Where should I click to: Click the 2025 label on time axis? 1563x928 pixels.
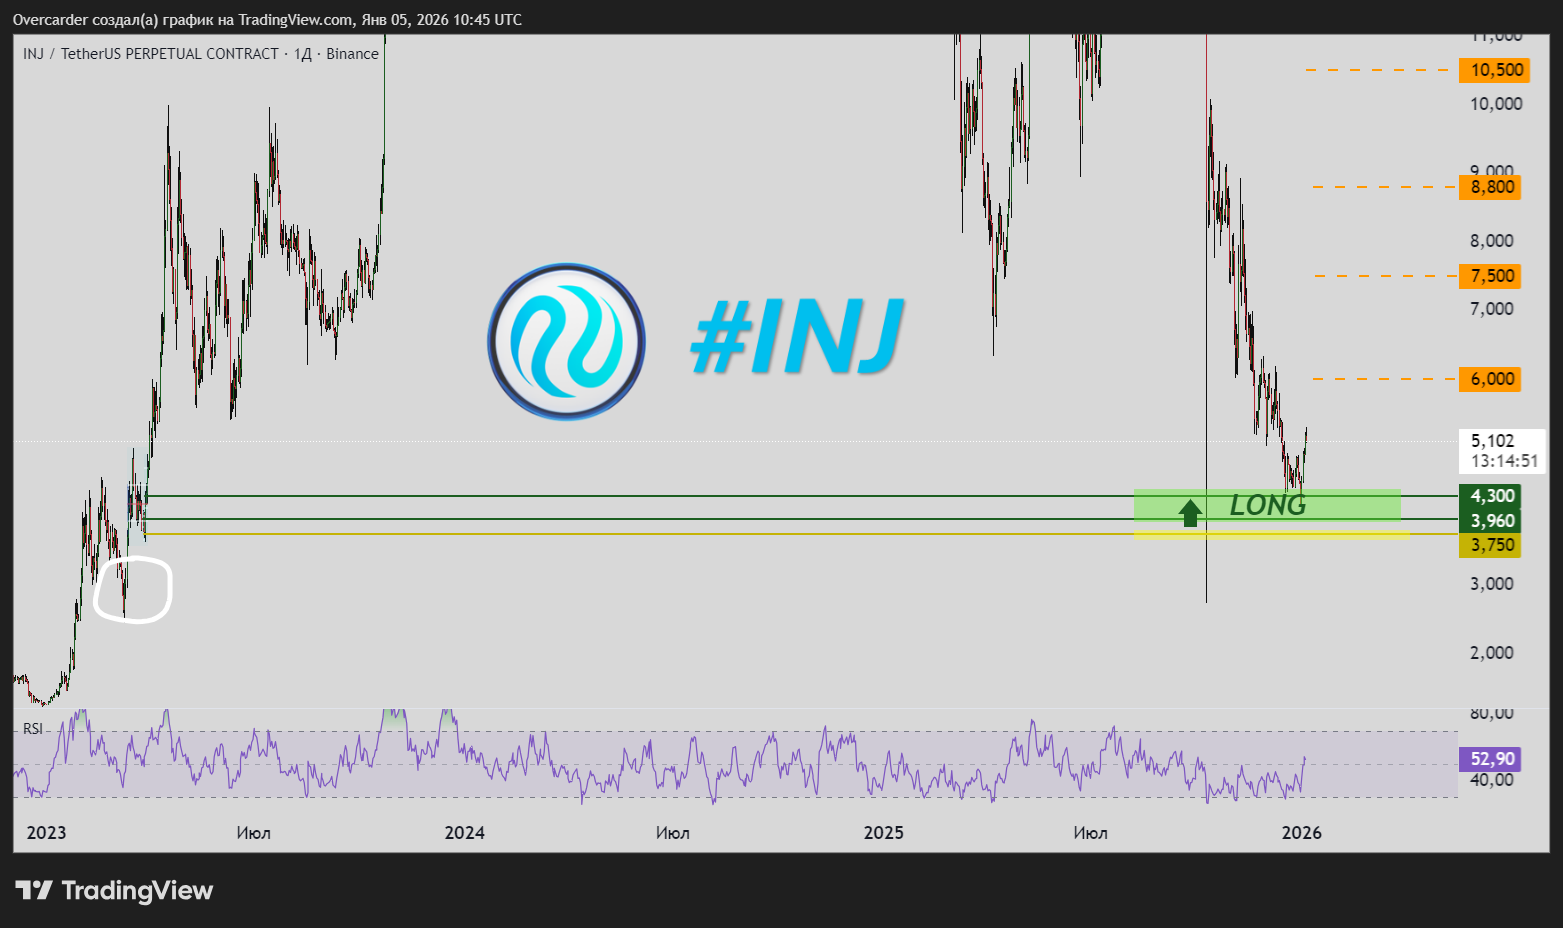click(884, 833)
